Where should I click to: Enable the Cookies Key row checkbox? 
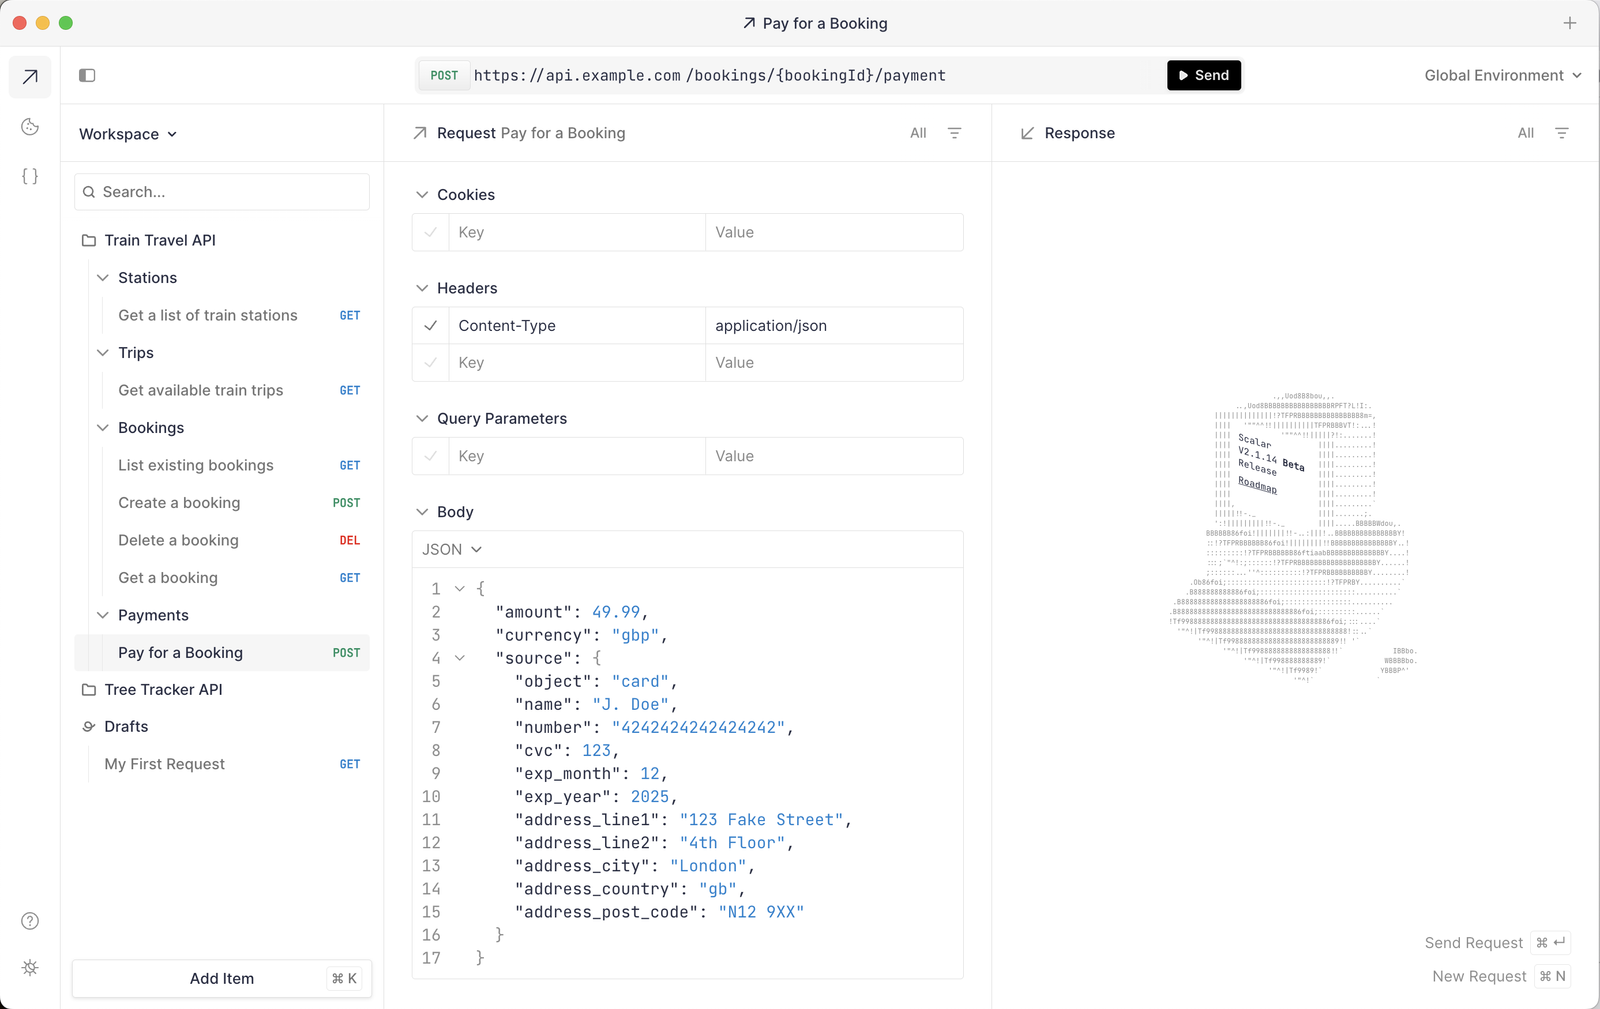point(430,231)
